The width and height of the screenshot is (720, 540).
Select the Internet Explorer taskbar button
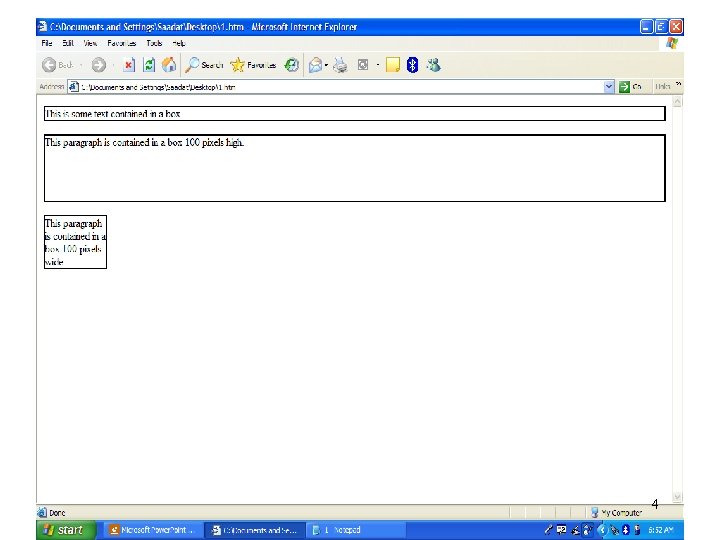click(253, 530)
